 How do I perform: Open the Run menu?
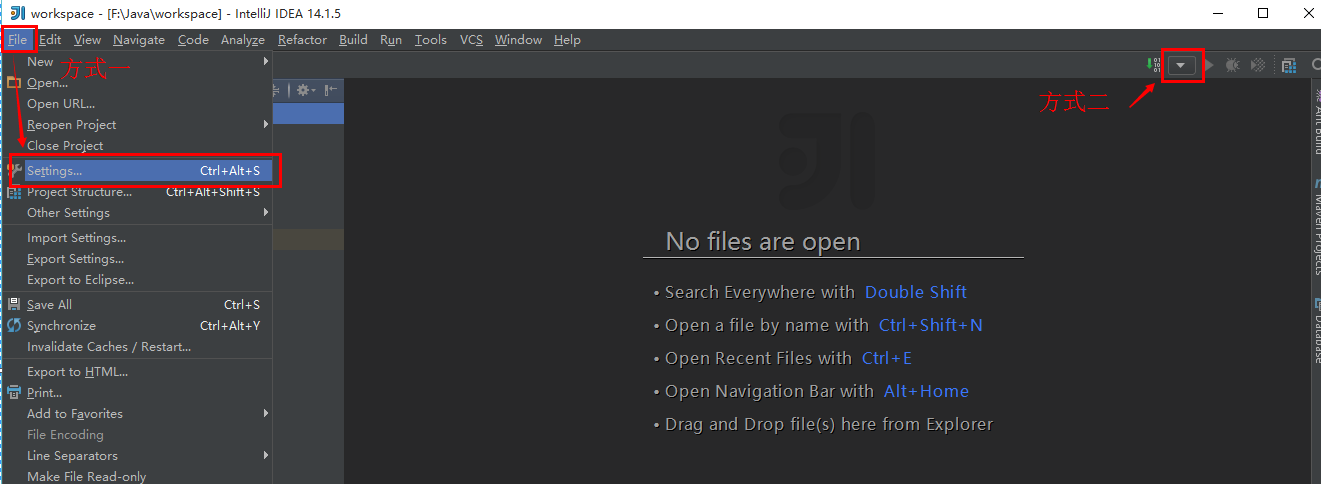pyautogui.click(x=391, y=40)
